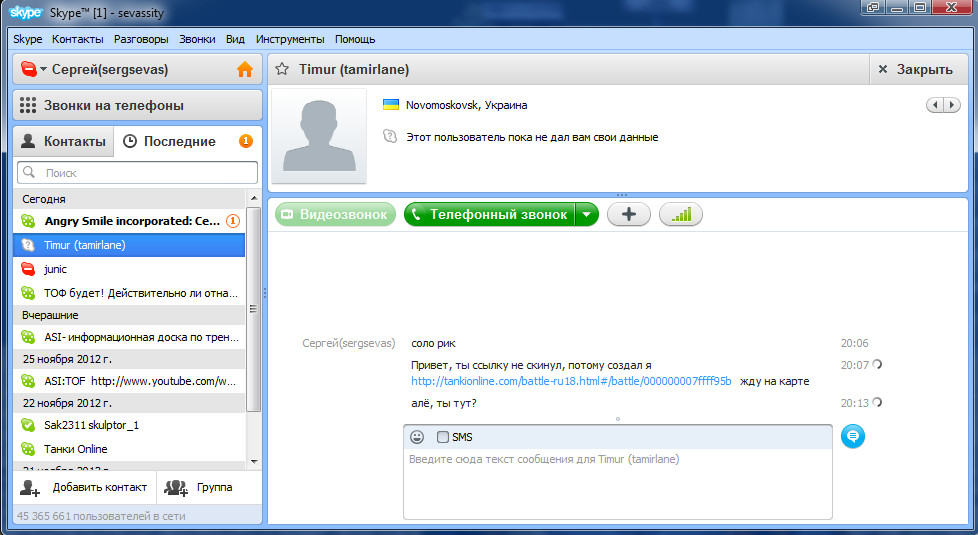Switch to Контакты tab
The height and width of the screenshot is (535, 978).
pos(64,142)
